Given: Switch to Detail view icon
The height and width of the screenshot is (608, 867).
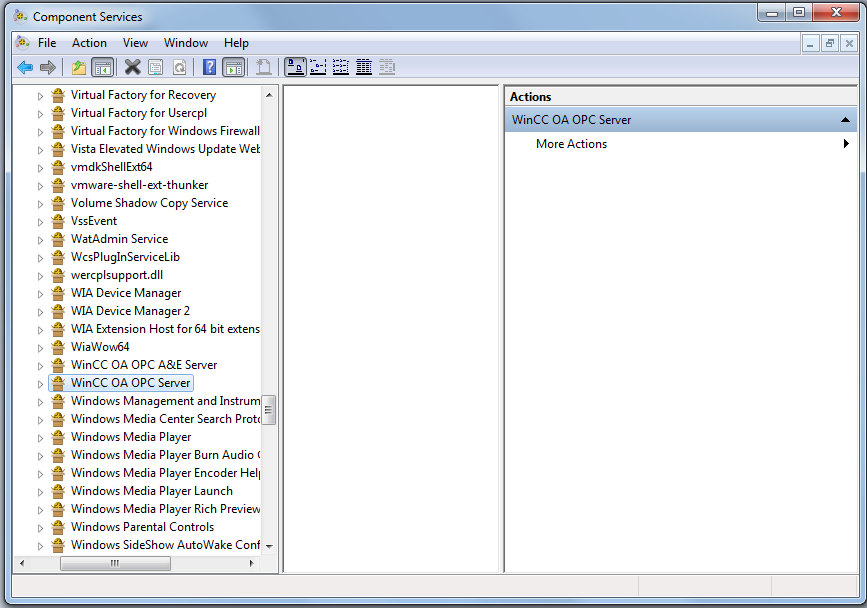Looking at the screenshot, I should pos(364,67).
